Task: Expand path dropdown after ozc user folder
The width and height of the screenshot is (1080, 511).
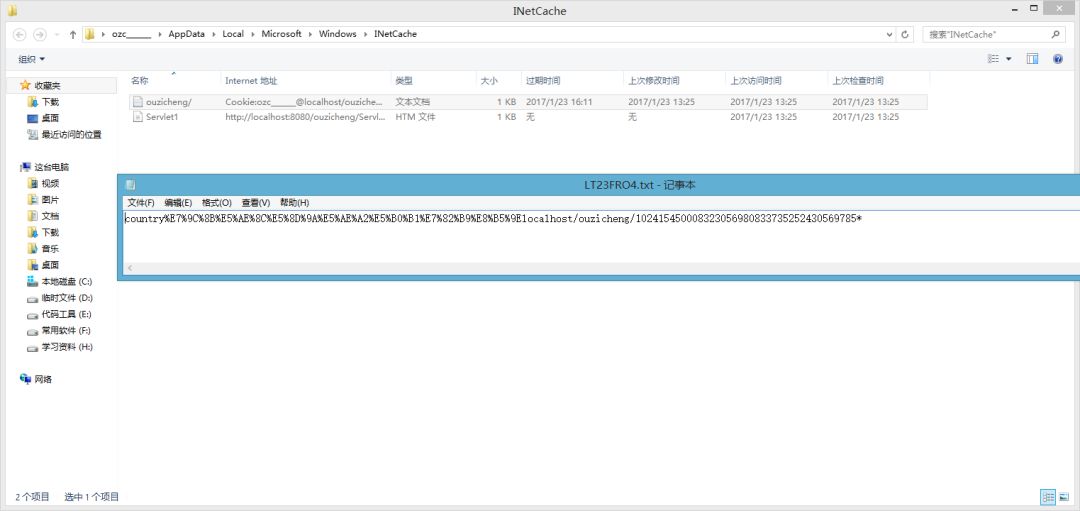Action: [160, 34]
